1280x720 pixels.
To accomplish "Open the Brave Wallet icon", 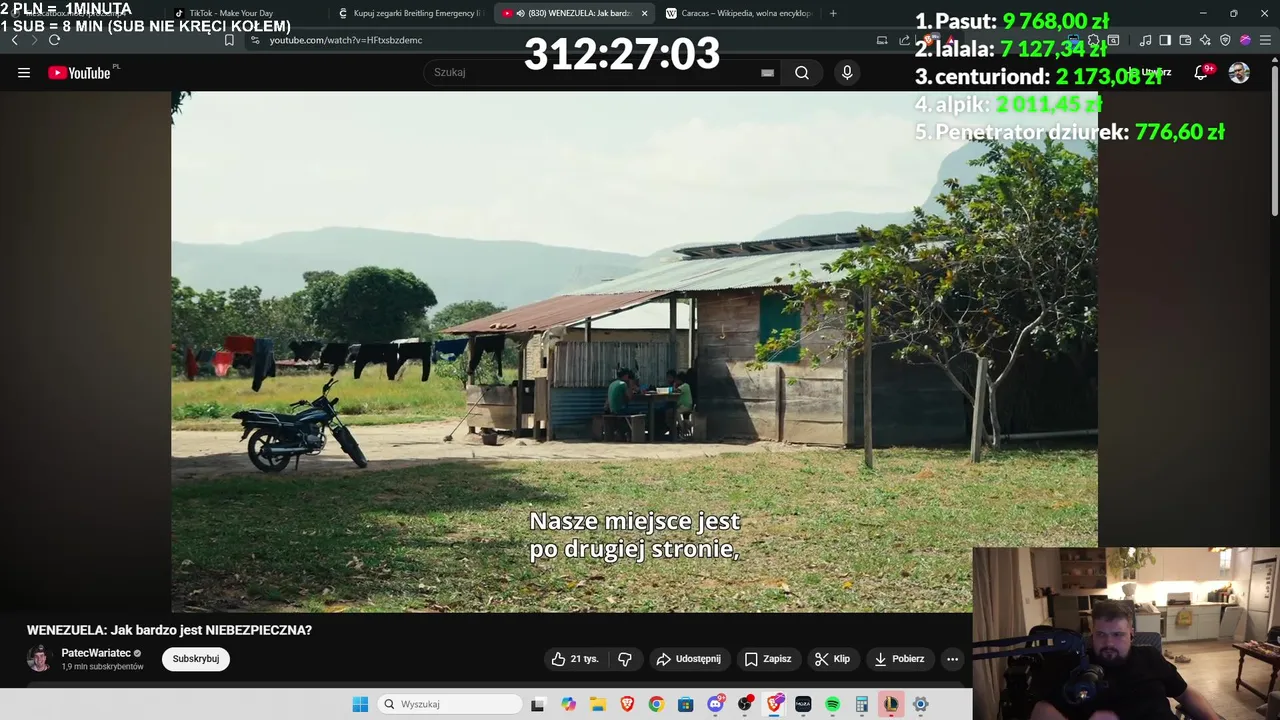I will 1185,40.
